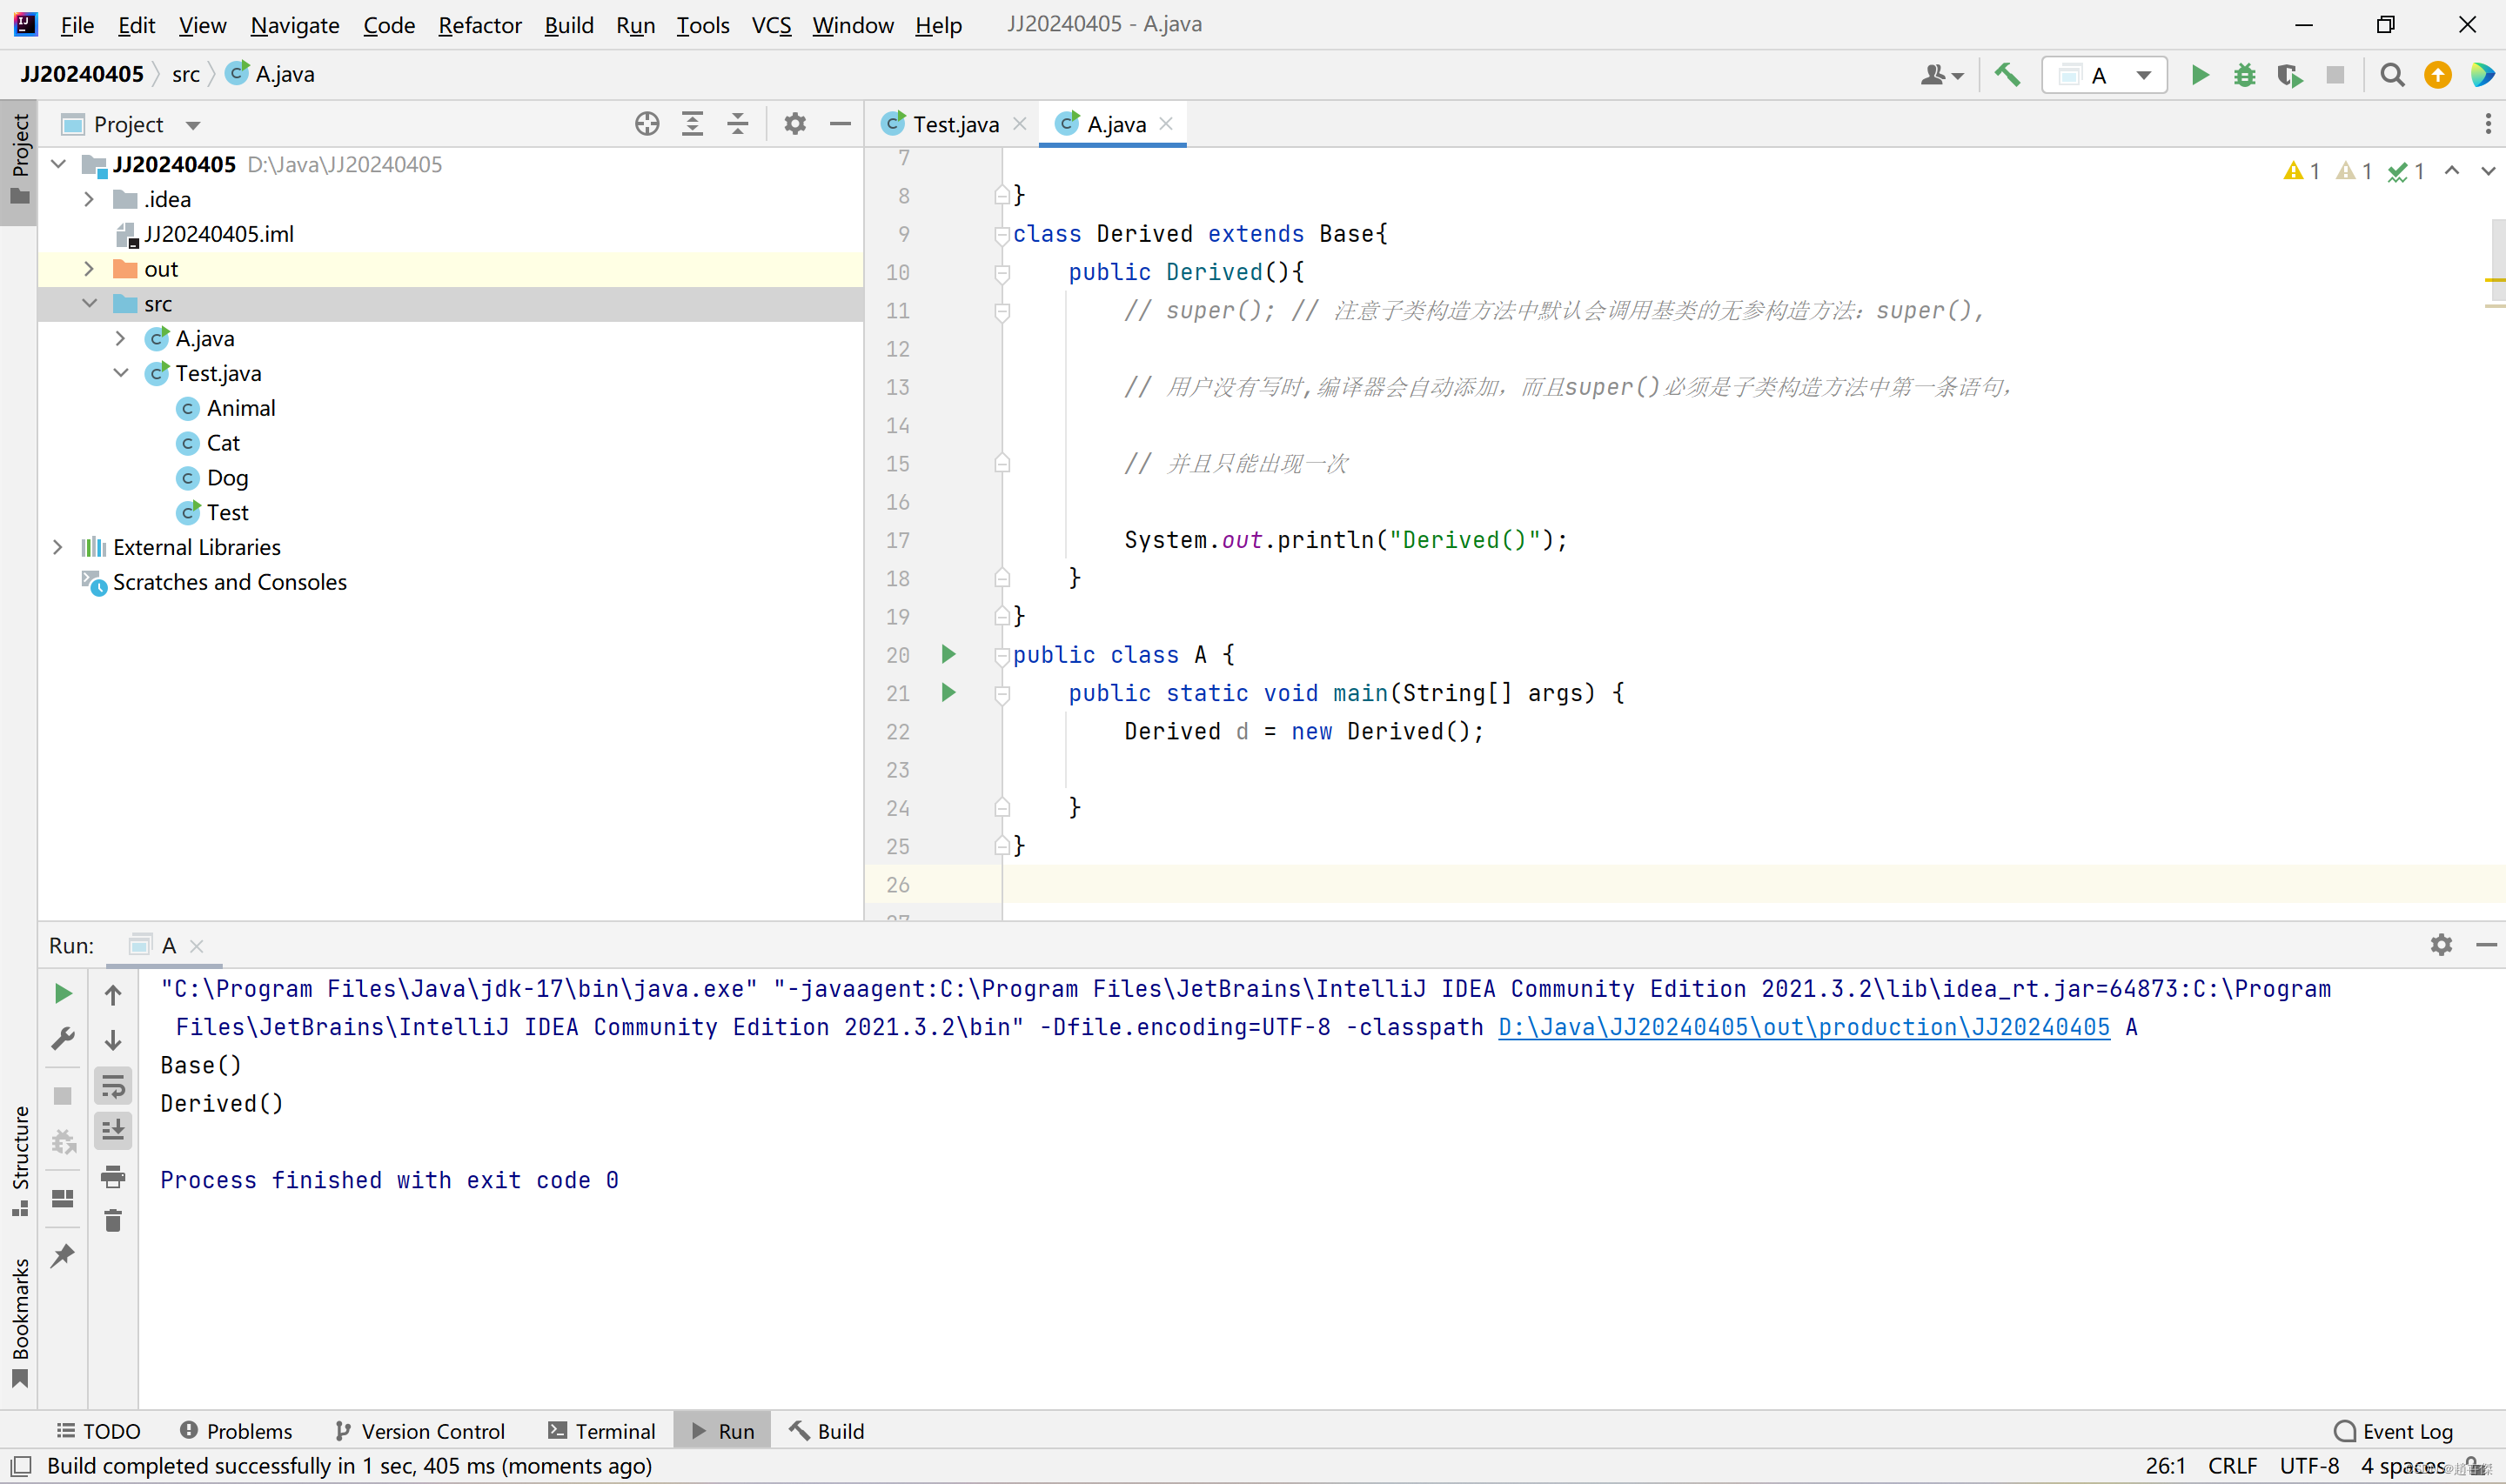Expand the out folder
Image resolution: width=2506 pixels, height=1484 pixels.
tap(89, 269)
